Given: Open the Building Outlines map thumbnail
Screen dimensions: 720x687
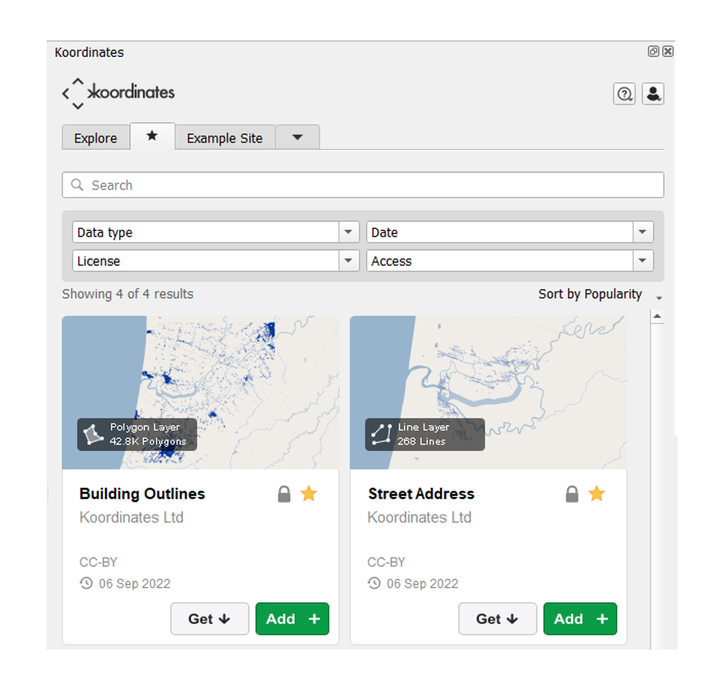Looking at the screenshot, I should click(x=201, y=392).
